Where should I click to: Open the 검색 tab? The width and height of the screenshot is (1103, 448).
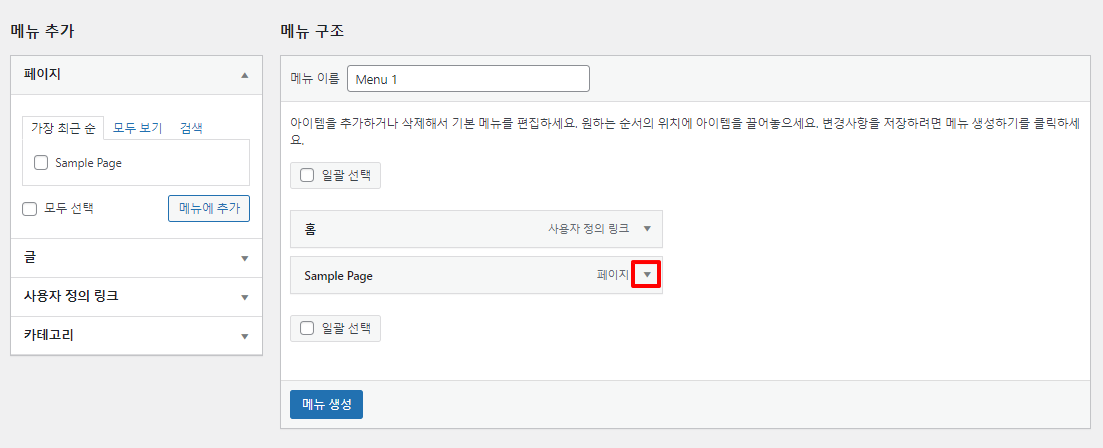click(191, 128)
